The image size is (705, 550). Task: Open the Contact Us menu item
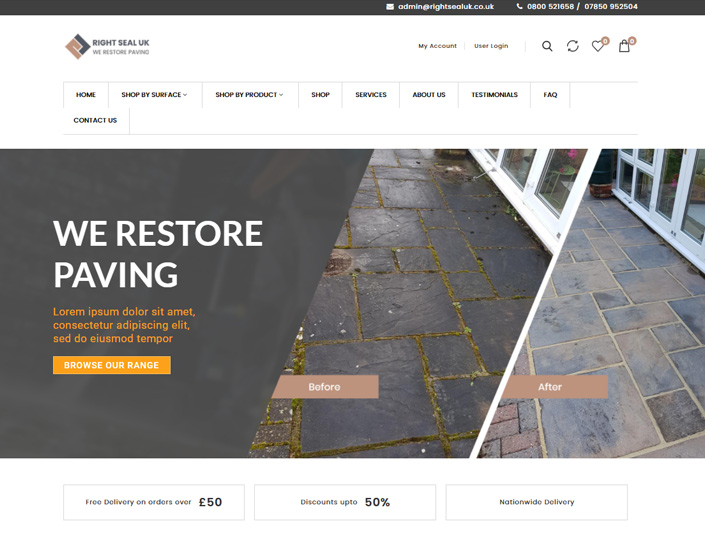95,121
